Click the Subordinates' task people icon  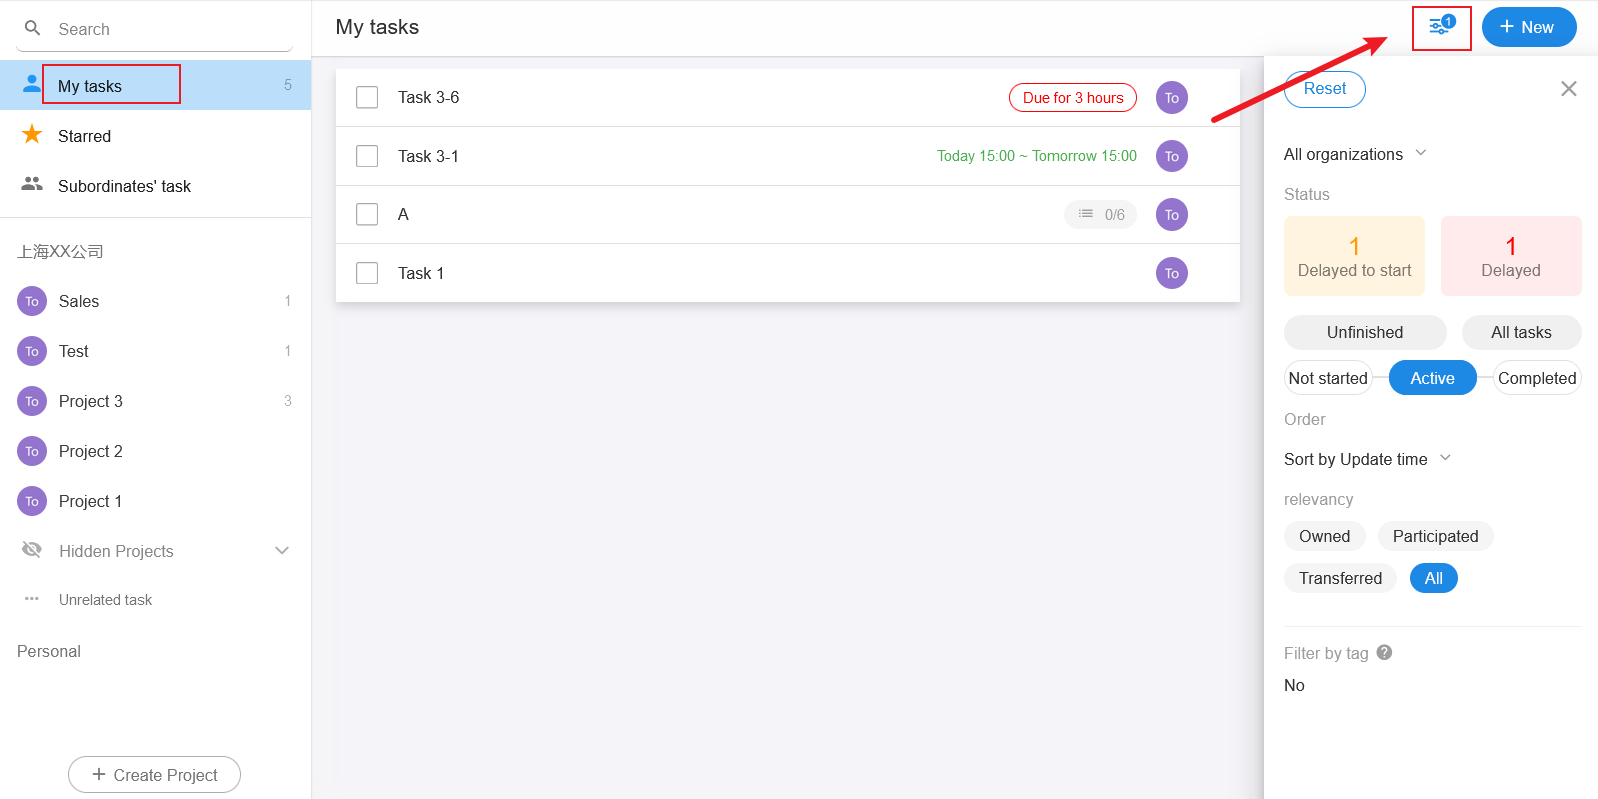coord(32,185)
